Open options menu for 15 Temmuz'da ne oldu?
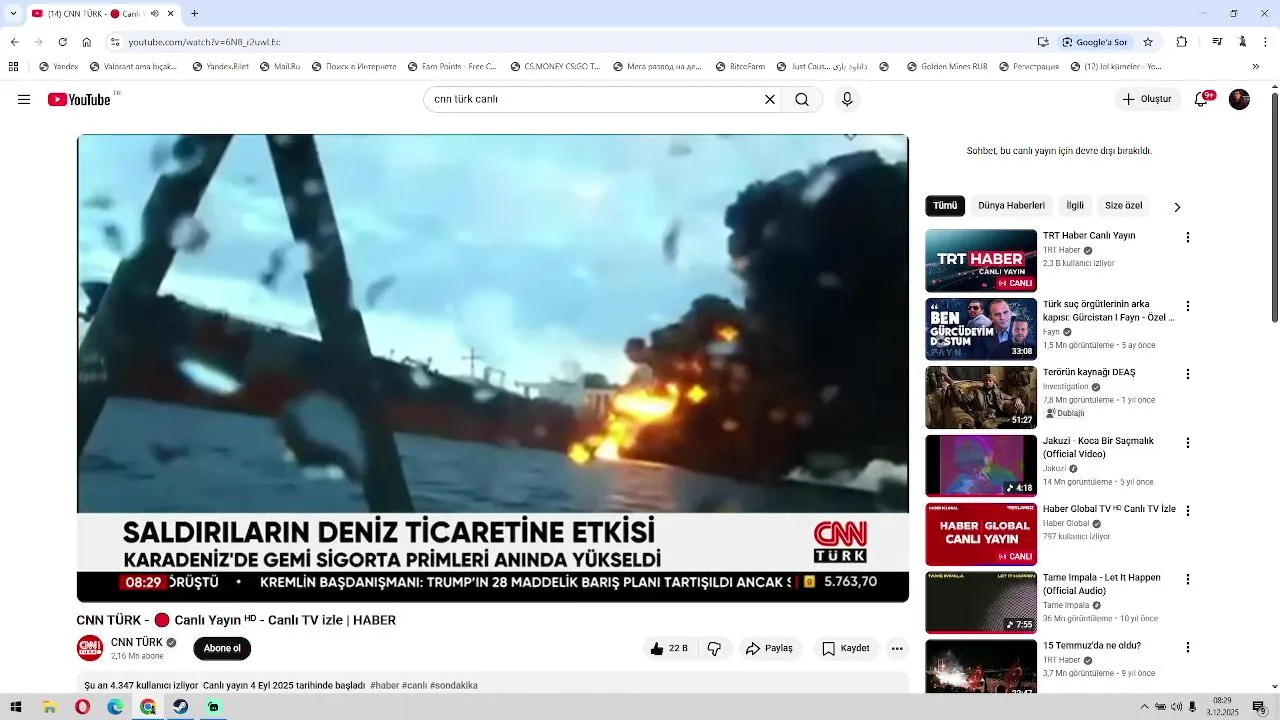Screen dimensions: 1280x720 (x=1188, y=647)
